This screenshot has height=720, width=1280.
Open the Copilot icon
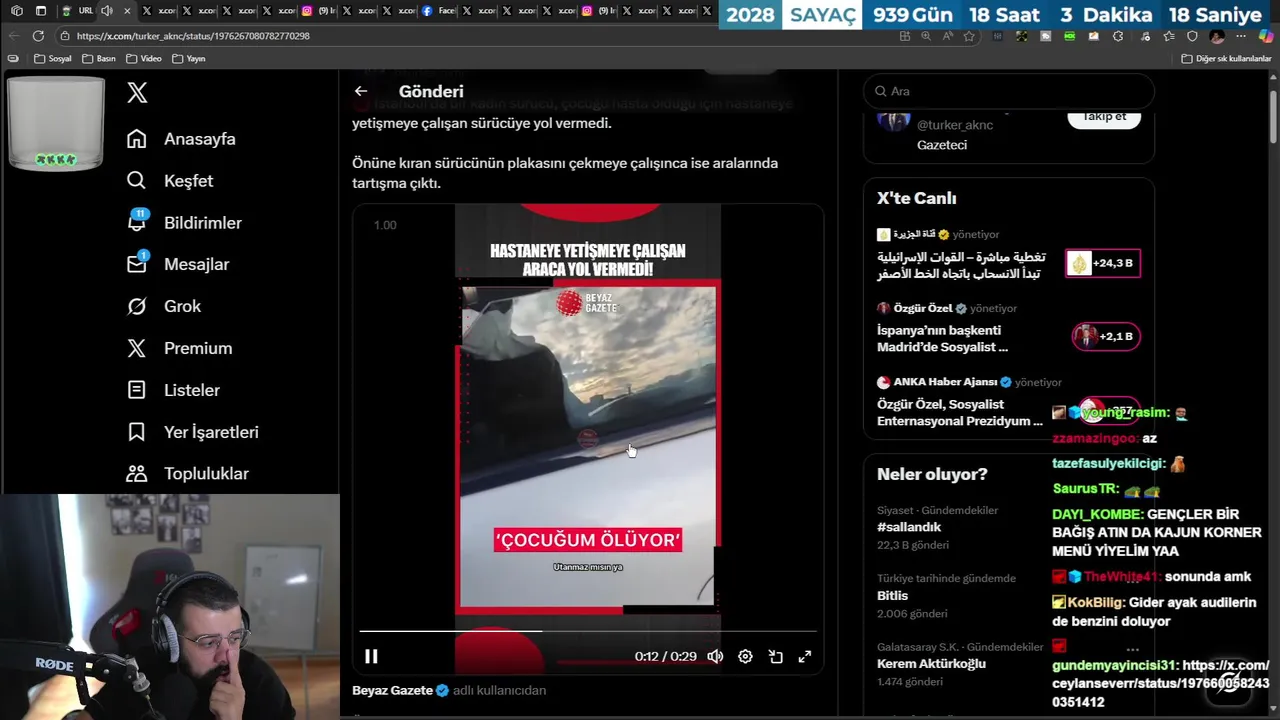click(x=1266, y=36)
